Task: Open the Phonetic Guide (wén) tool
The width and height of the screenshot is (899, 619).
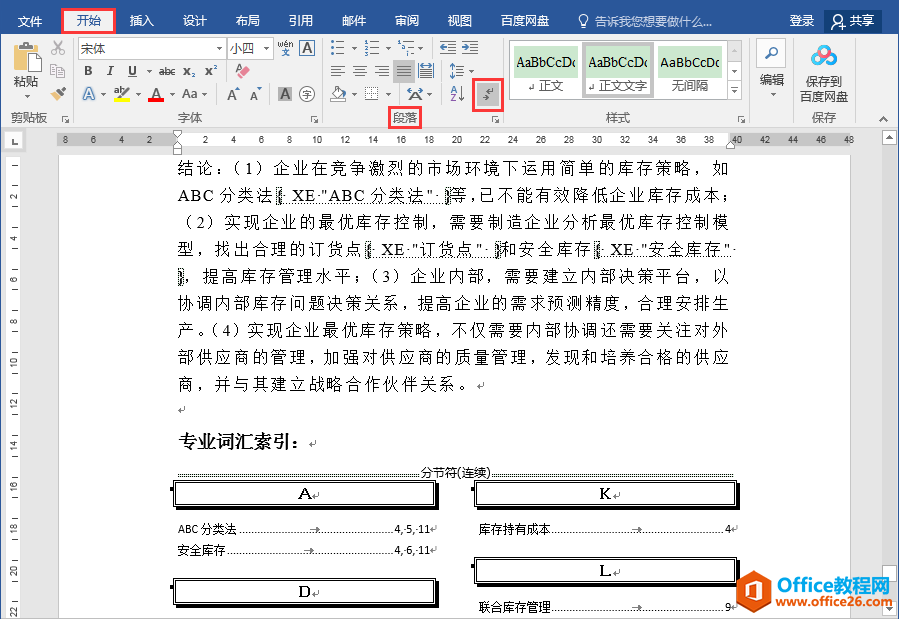Action: tap(285, 48)
